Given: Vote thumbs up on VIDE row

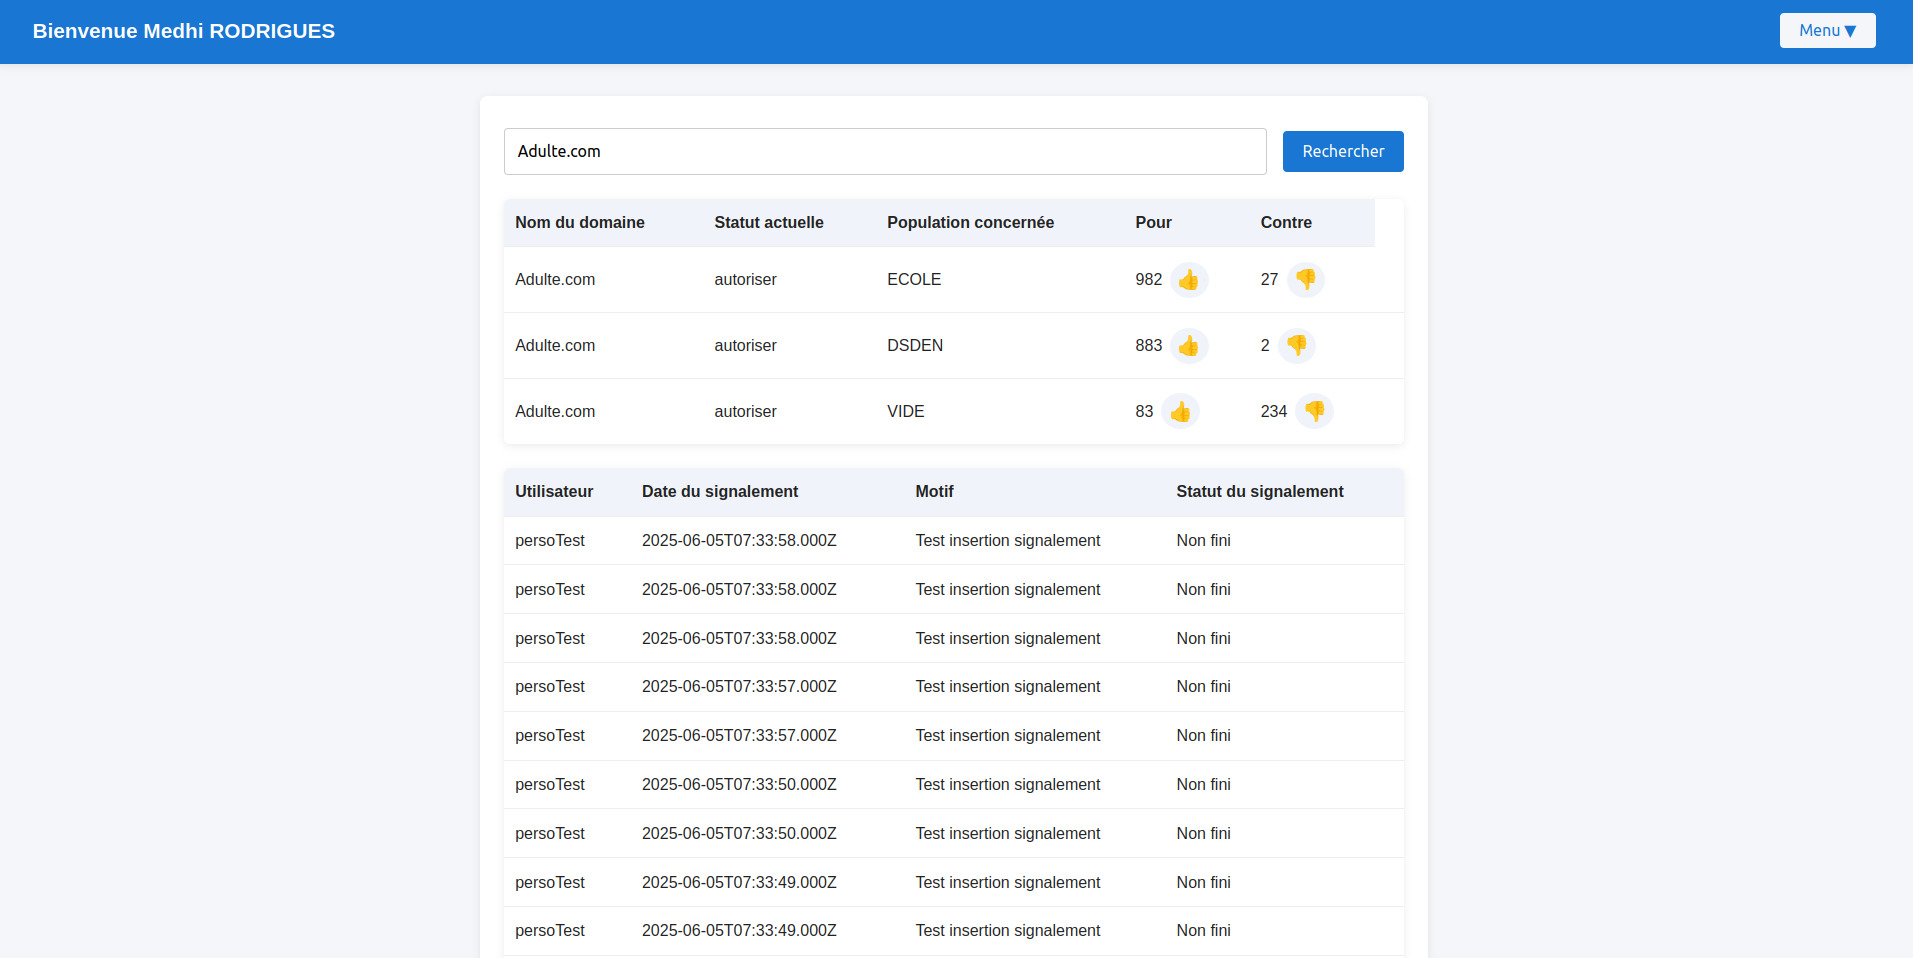Looking at the screenshot, I should [1180, 412].
